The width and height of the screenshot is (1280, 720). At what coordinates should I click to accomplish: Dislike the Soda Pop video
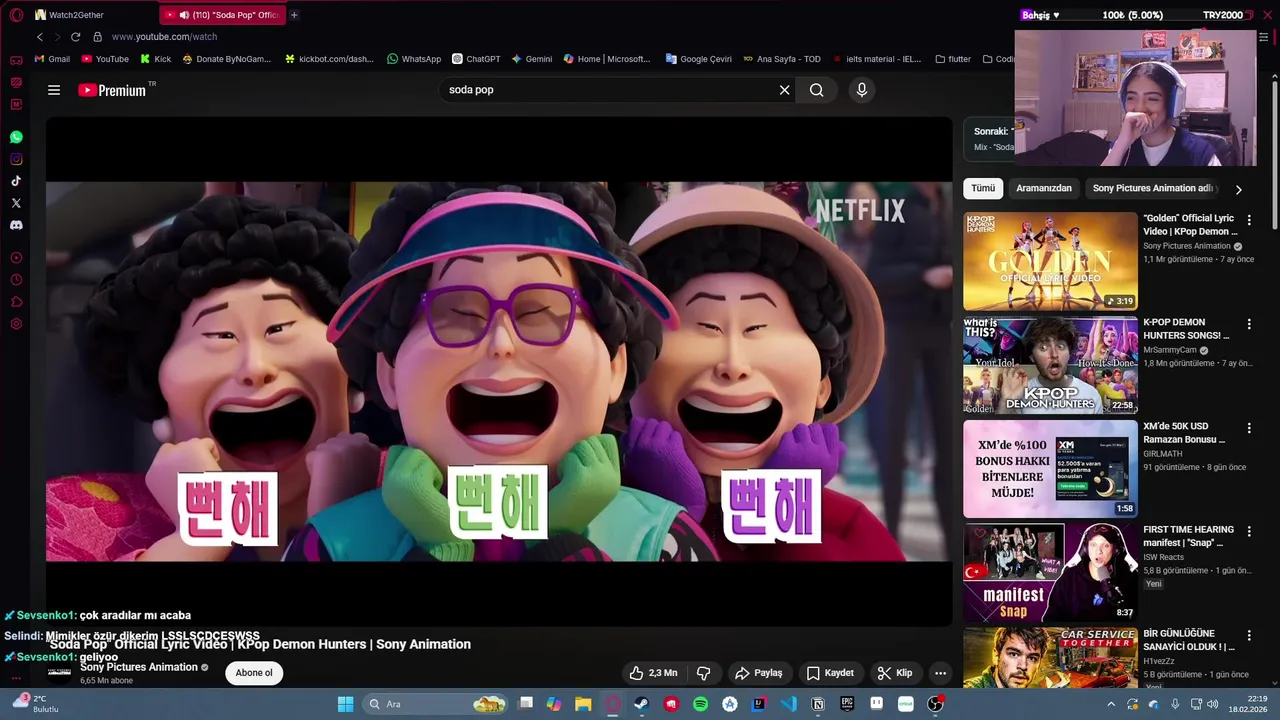tap(703, 673)
